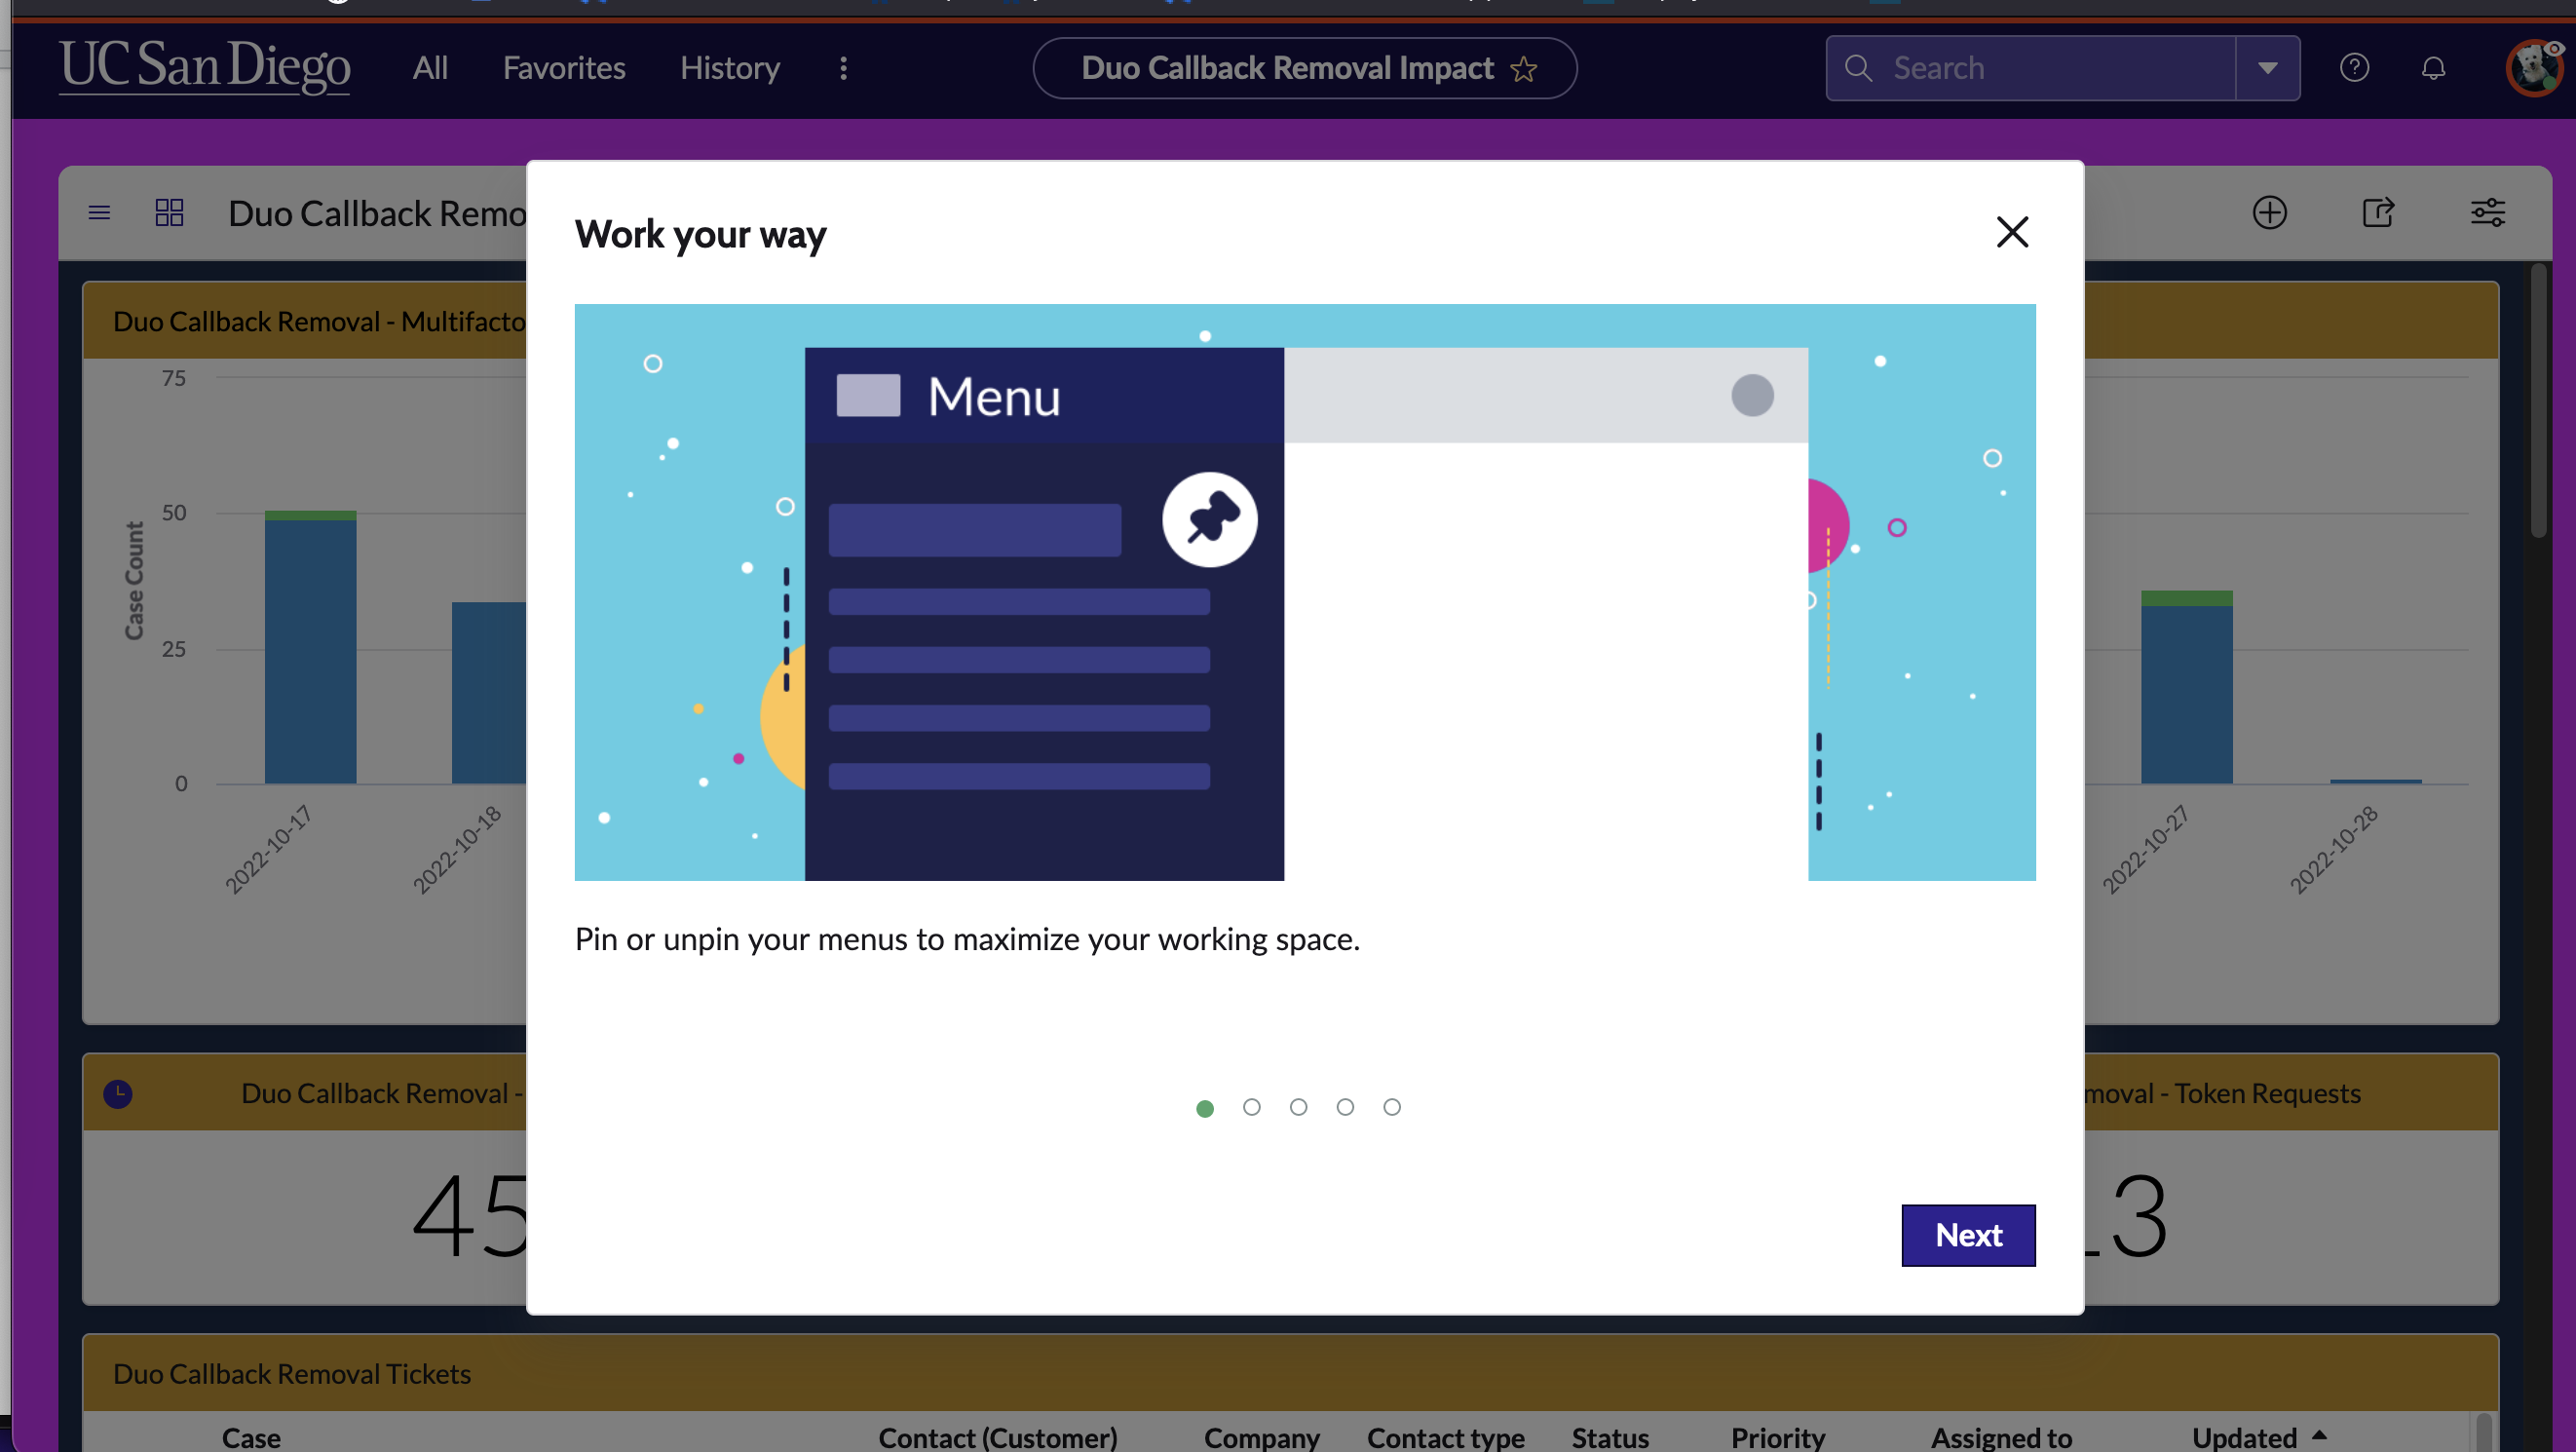The image size is (2576, 1452).
Task: Select the fifth carousel page dot
Action: point(1391,1107)
